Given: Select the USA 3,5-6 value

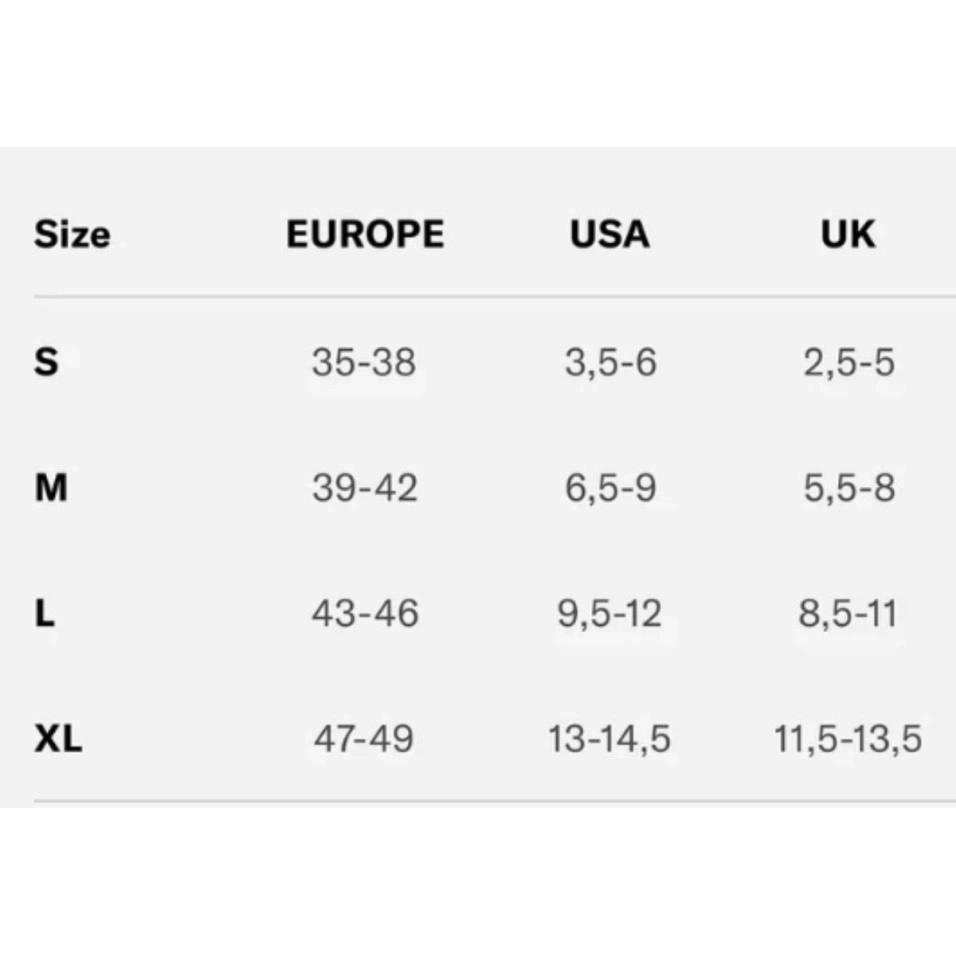Looking at the screenshot, I should click(610, 362).
